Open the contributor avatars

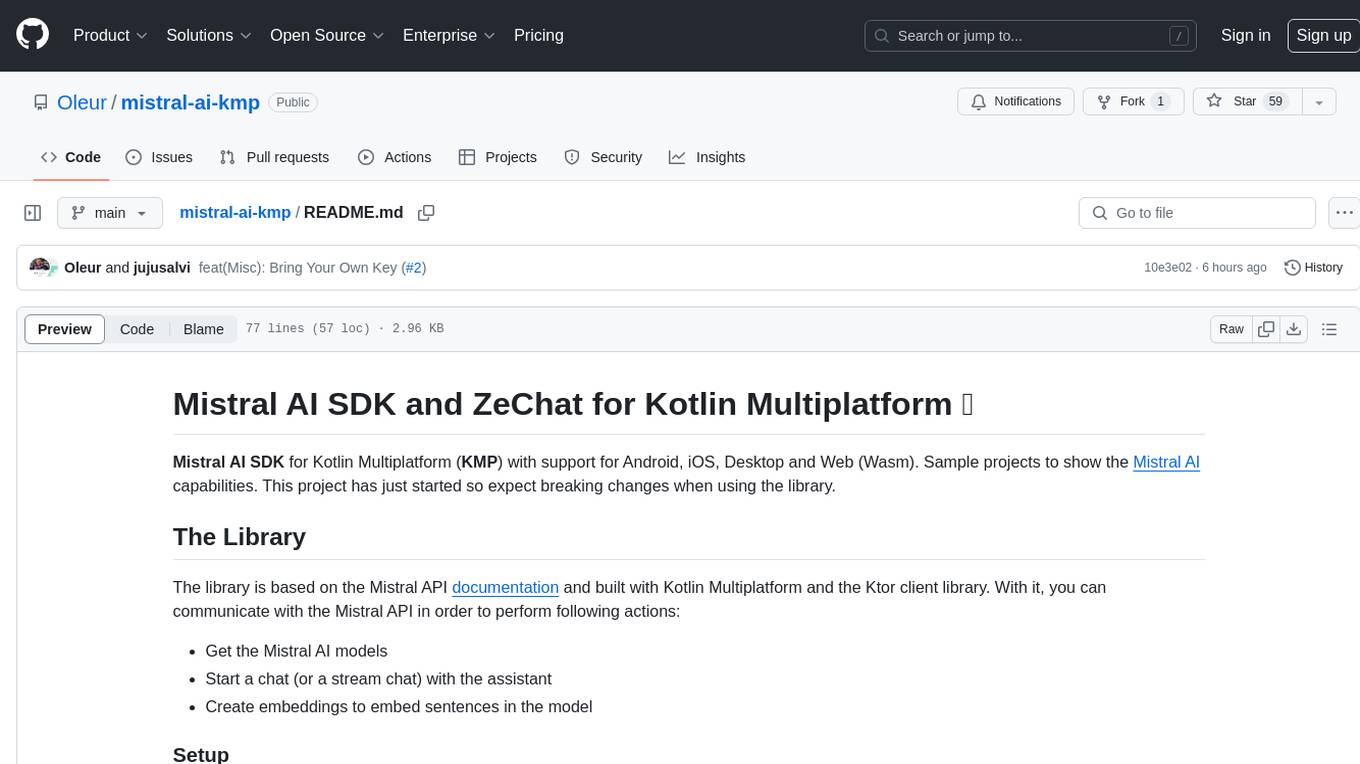pyautogui.click(x=42, y=267)
